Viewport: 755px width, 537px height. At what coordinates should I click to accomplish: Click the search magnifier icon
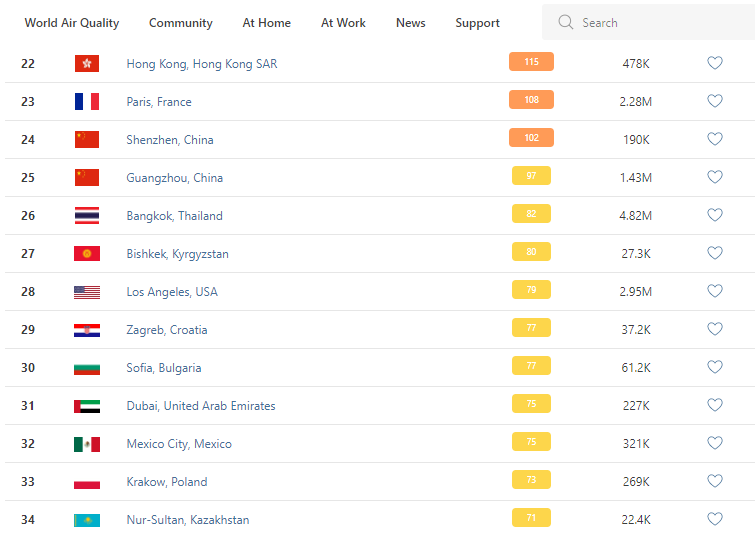[566, 22]
